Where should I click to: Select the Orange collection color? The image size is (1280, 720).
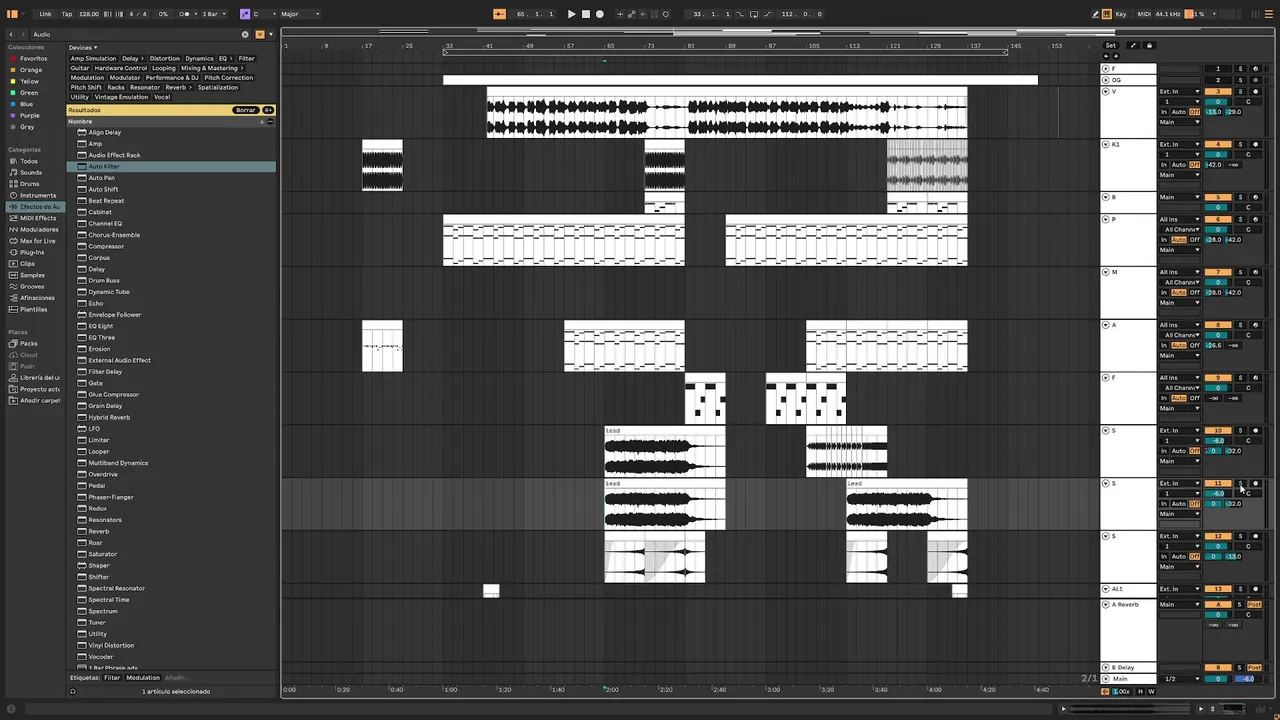(x=31, y=70)
